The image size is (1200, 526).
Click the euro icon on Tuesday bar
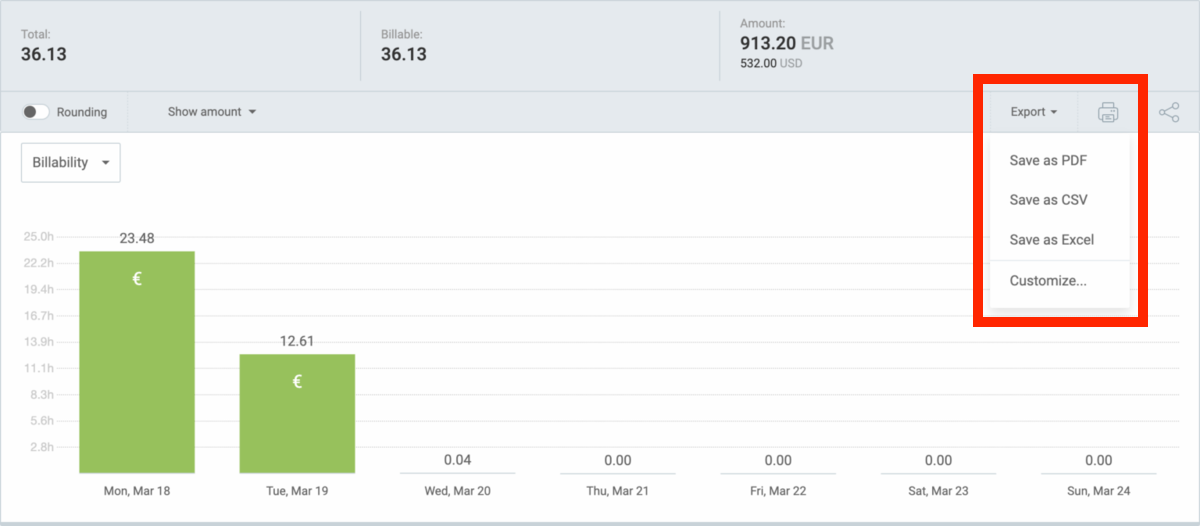(x=297, y=381)
